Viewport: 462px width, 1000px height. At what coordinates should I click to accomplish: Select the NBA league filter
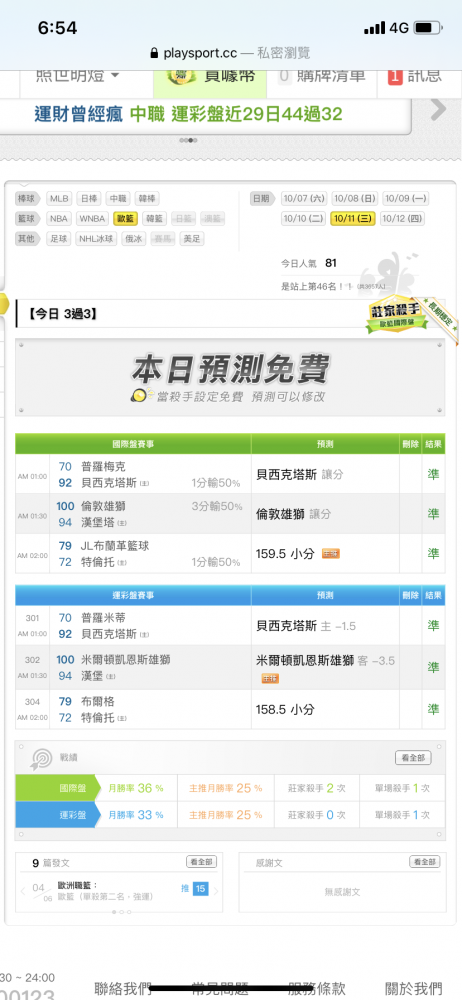click(x=59, y=219)
